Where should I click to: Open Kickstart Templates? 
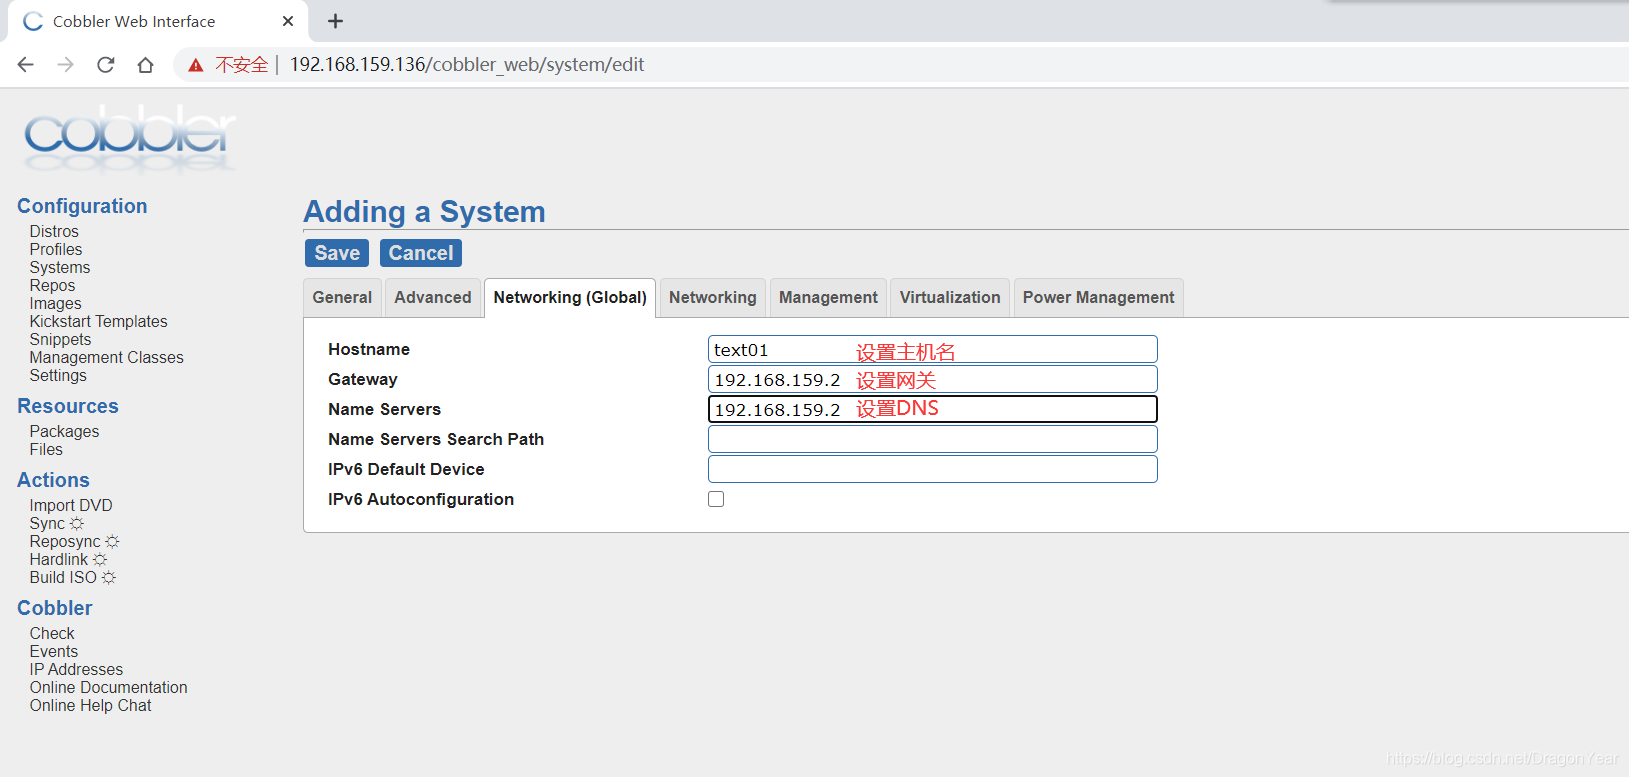pyautogui.click(x=98, y=322)
